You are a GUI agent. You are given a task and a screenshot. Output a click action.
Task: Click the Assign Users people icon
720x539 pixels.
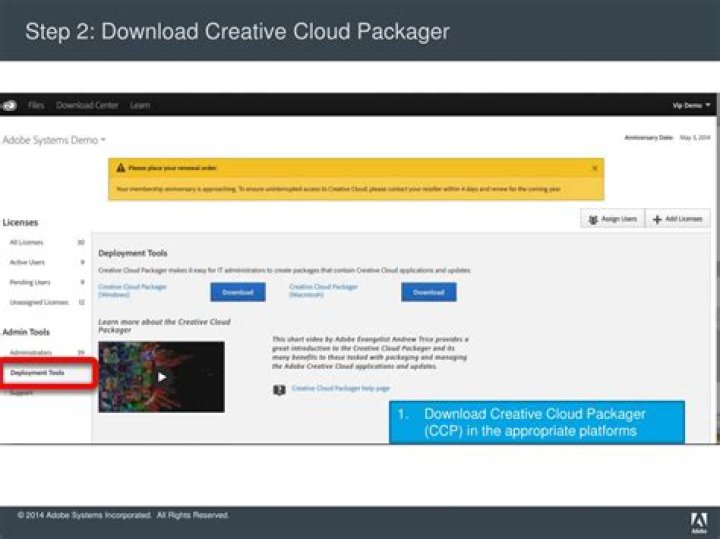(593, 219)
